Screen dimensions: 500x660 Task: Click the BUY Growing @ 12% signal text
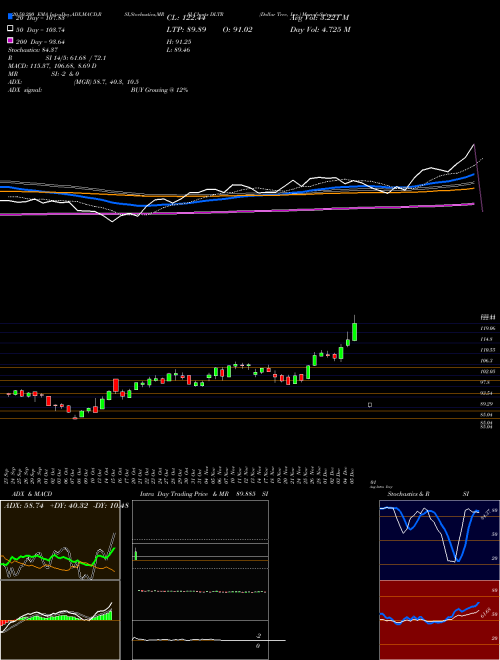159,90
